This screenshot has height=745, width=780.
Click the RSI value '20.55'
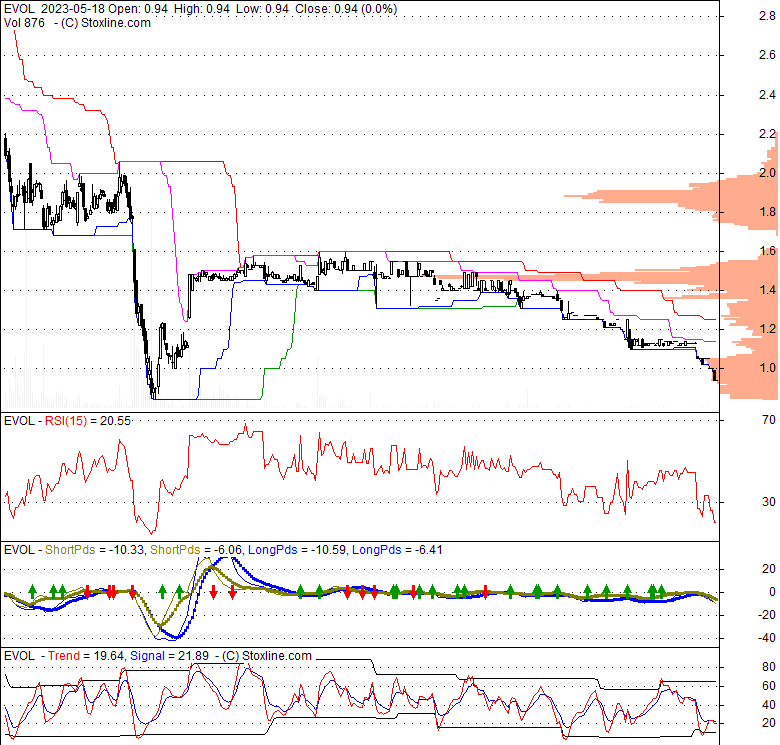(115, 421)
